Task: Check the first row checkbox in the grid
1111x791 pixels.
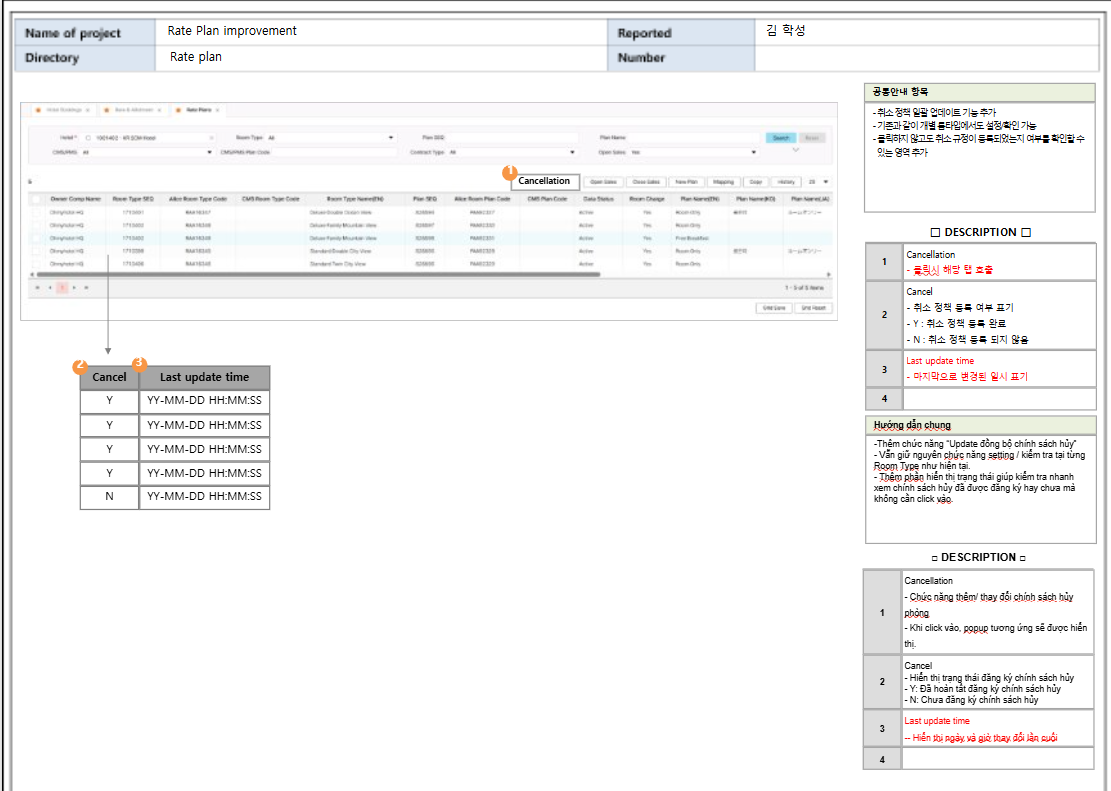Action: point(37,213)
